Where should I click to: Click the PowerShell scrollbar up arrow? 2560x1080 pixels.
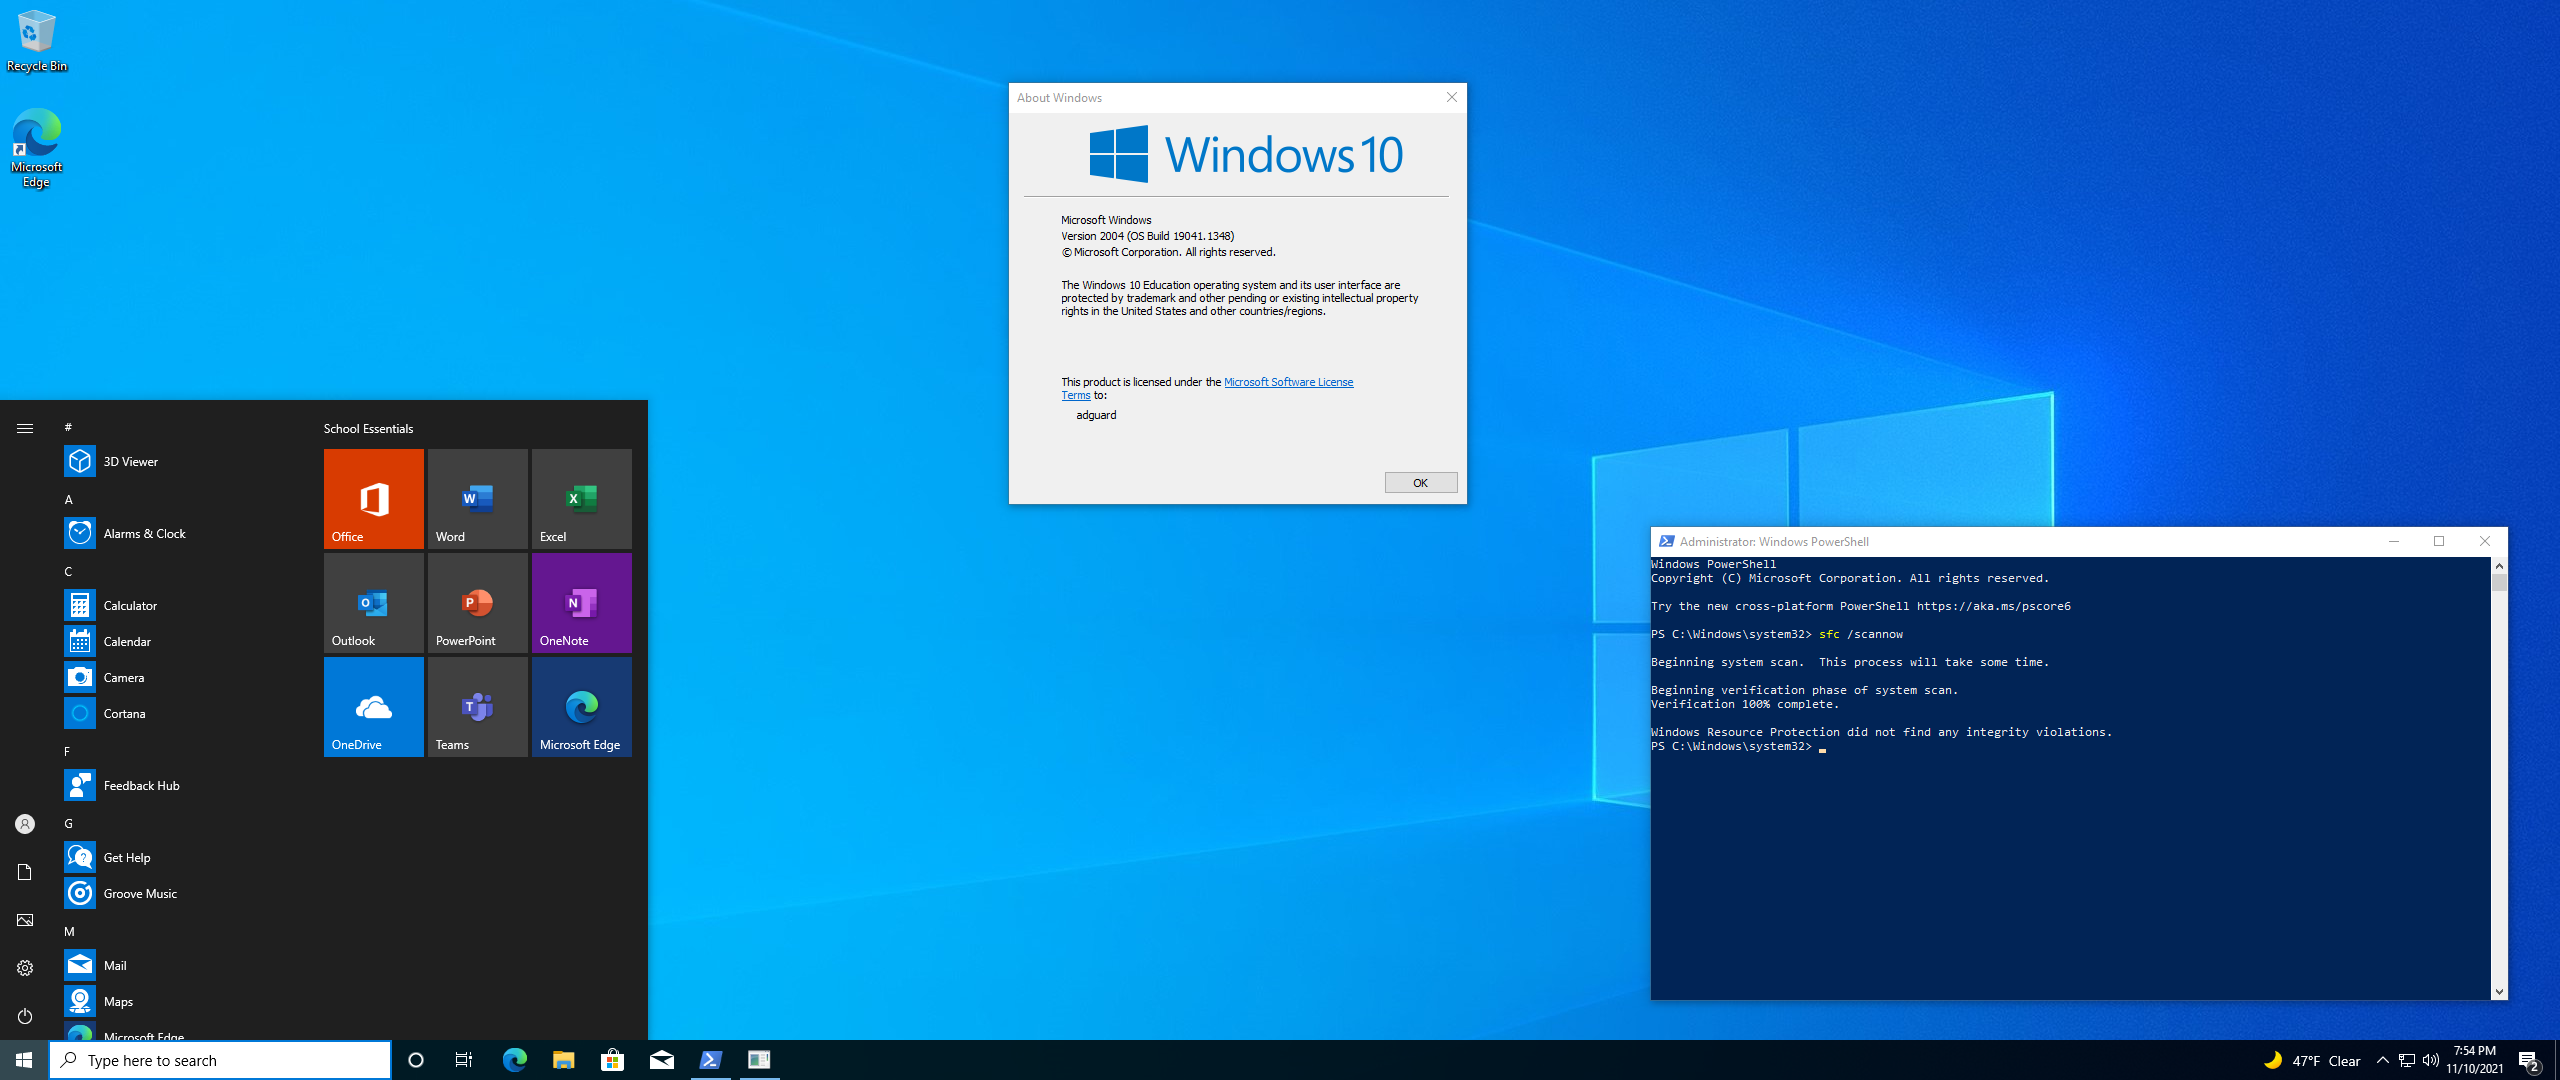(x=2499, y=565)
